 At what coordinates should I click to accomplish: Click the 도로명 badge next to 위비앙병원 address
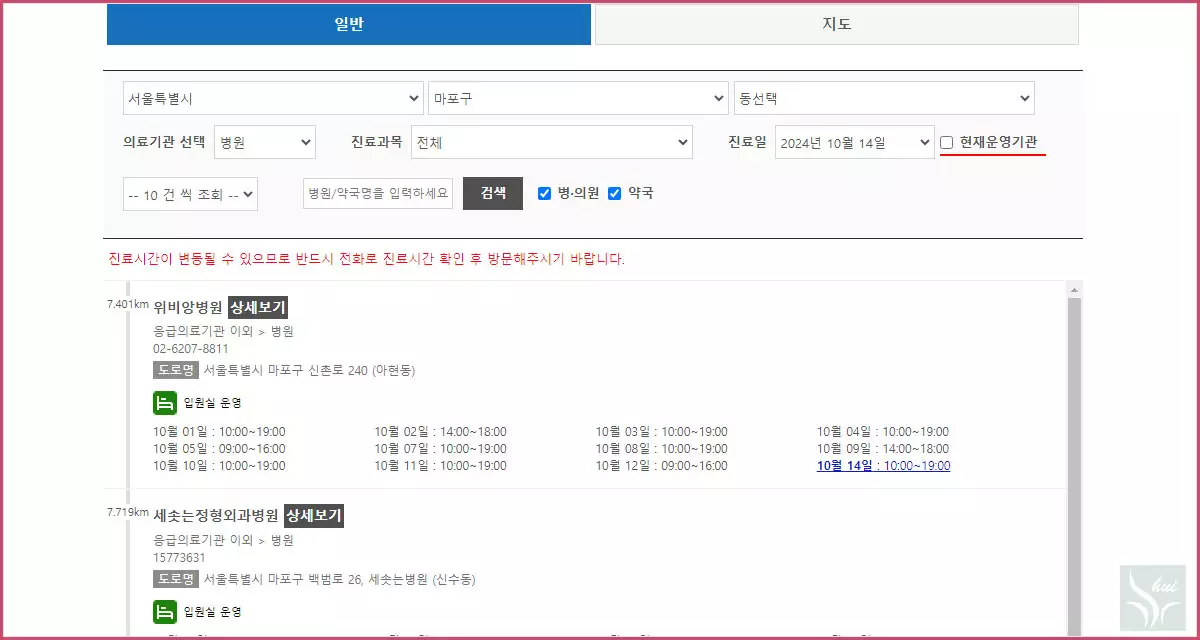176,370
